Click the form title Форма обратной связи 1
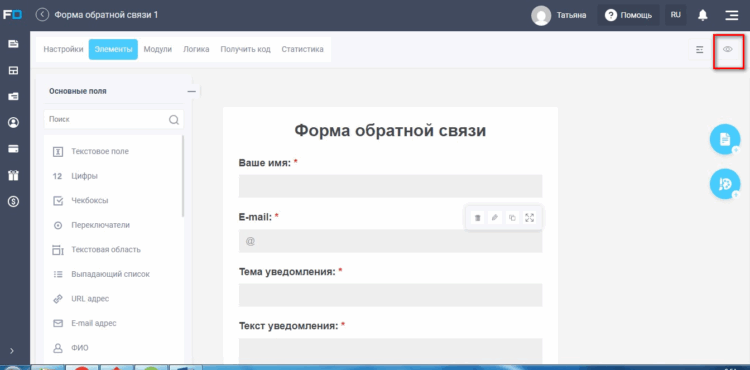The width and height of the screenshot is (750, 370). click(x=106, y=15)
